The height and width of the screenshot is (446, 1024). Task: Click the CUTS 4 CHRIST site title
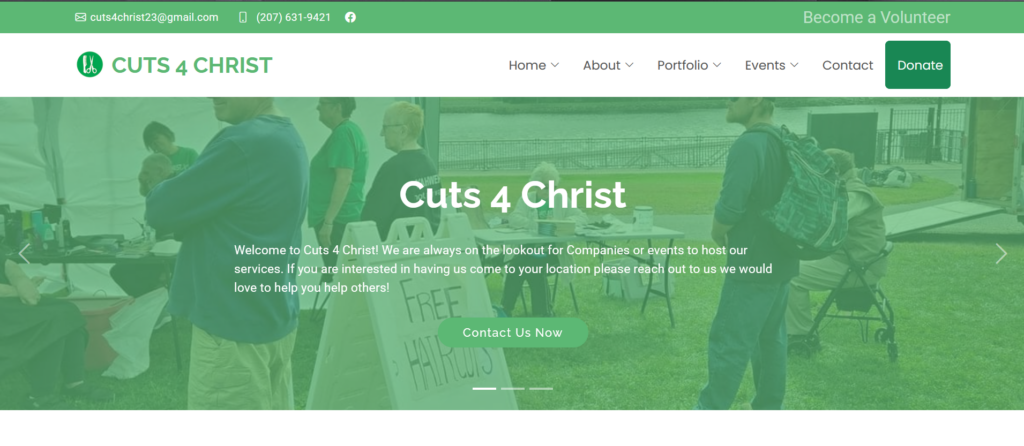[x=191, y=65]
